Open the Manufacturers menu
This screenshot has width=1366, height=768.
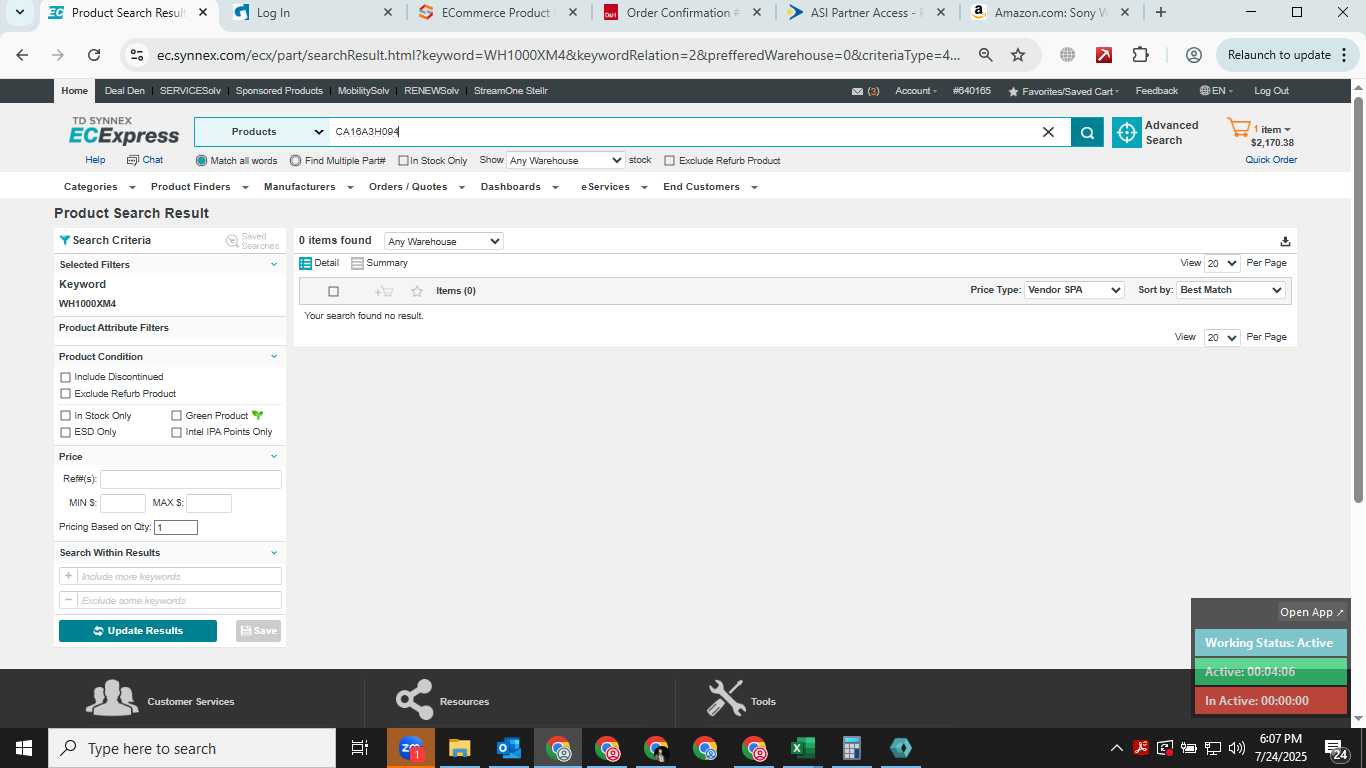308,187
